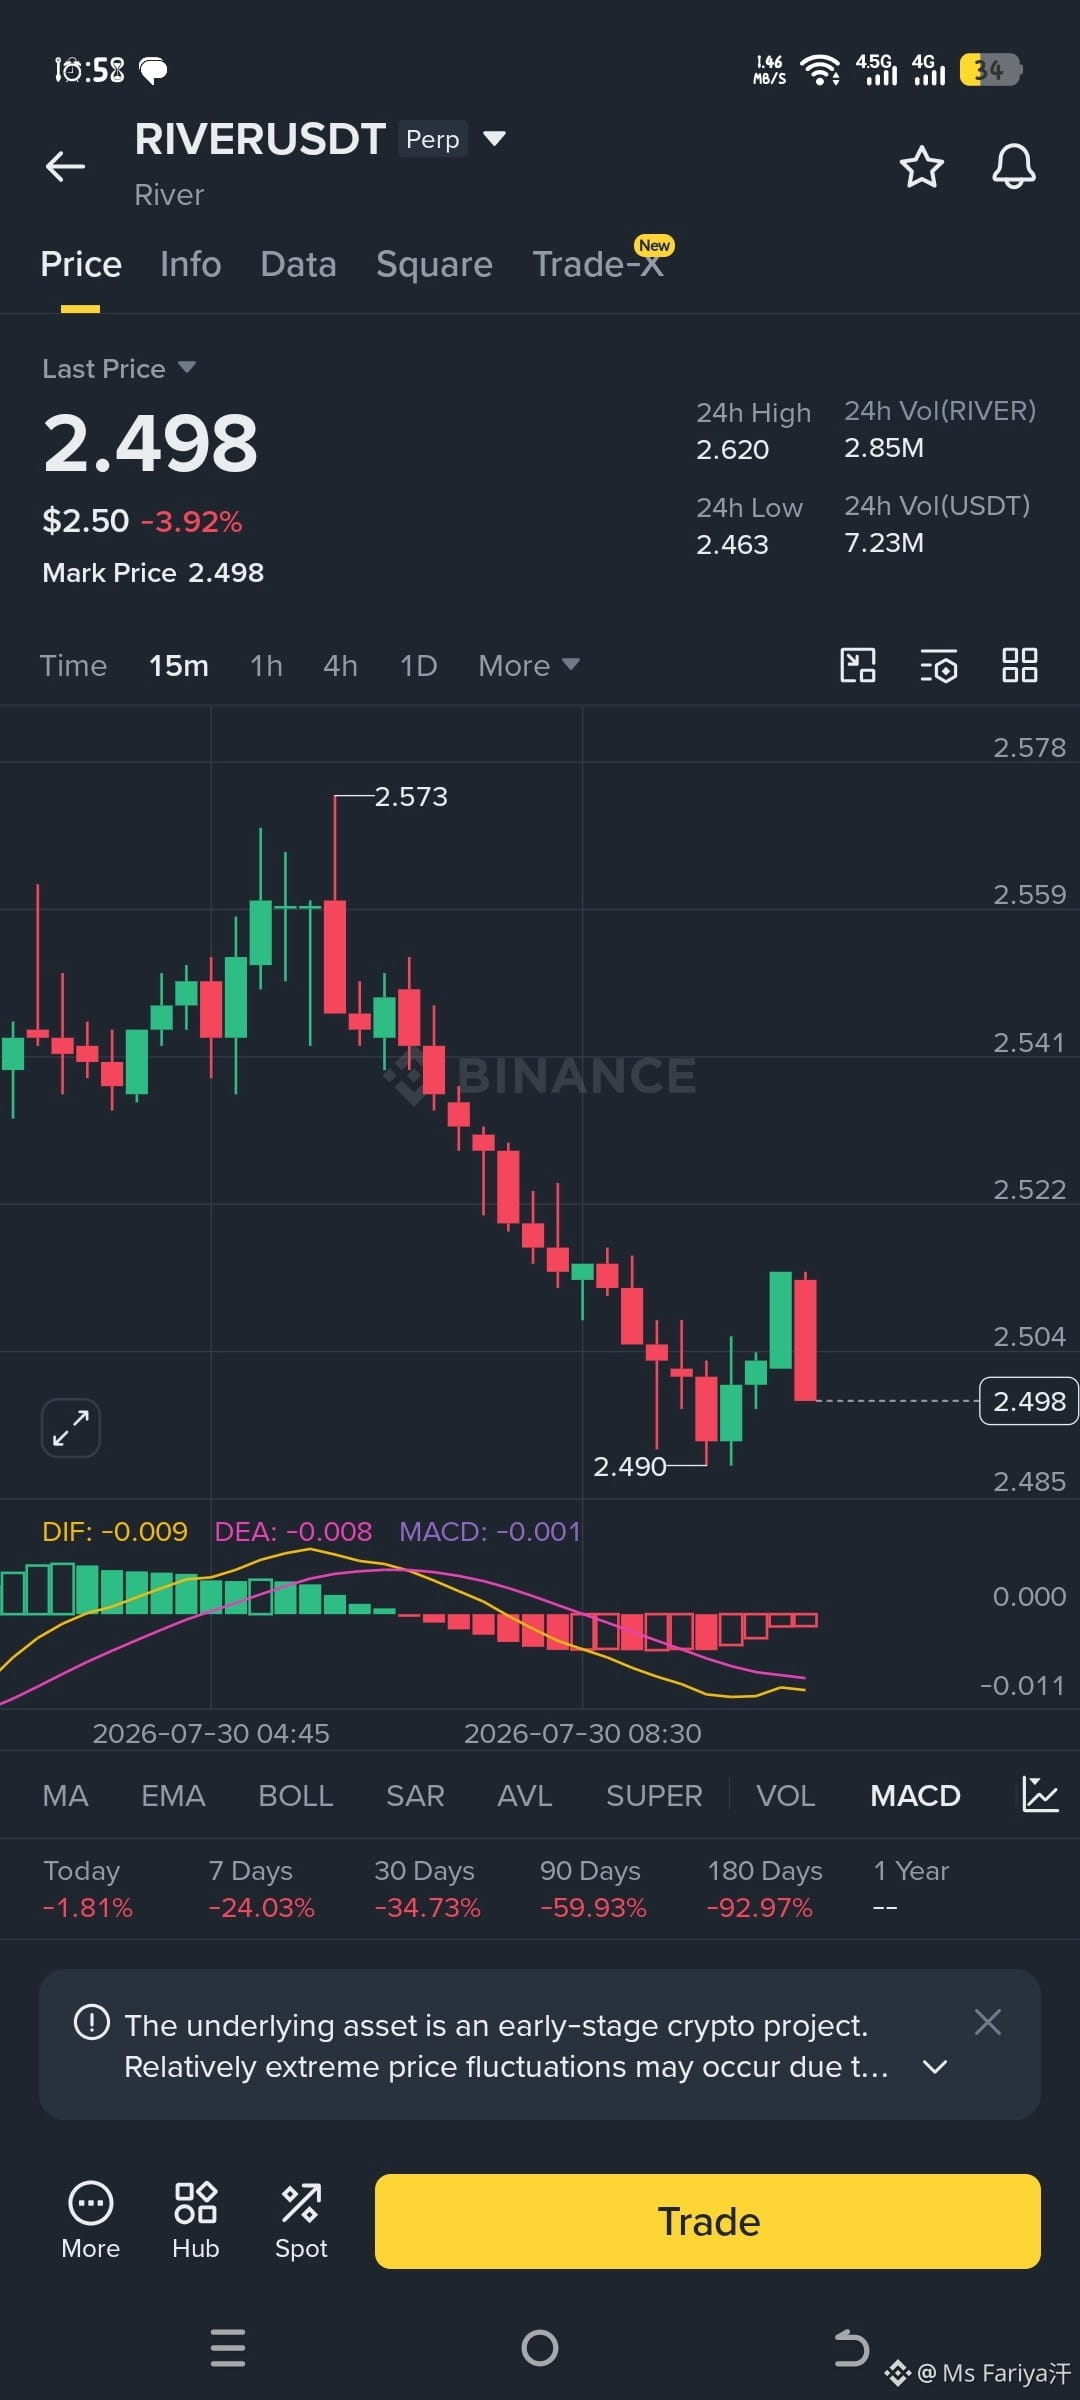1080x2400 pixels.
Task: Enable the EMA indicator
Action: point(173,1796)
